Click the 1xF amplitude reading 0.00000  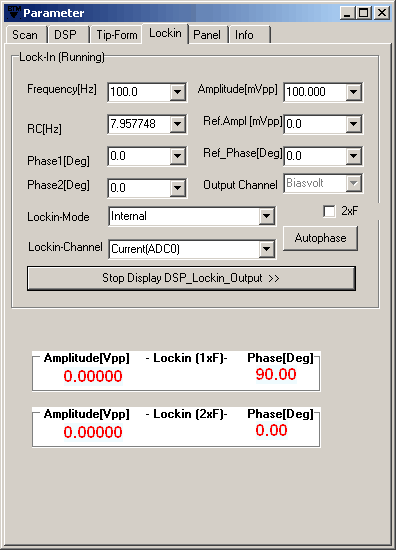pyautogui.click(x=93, y=376)
